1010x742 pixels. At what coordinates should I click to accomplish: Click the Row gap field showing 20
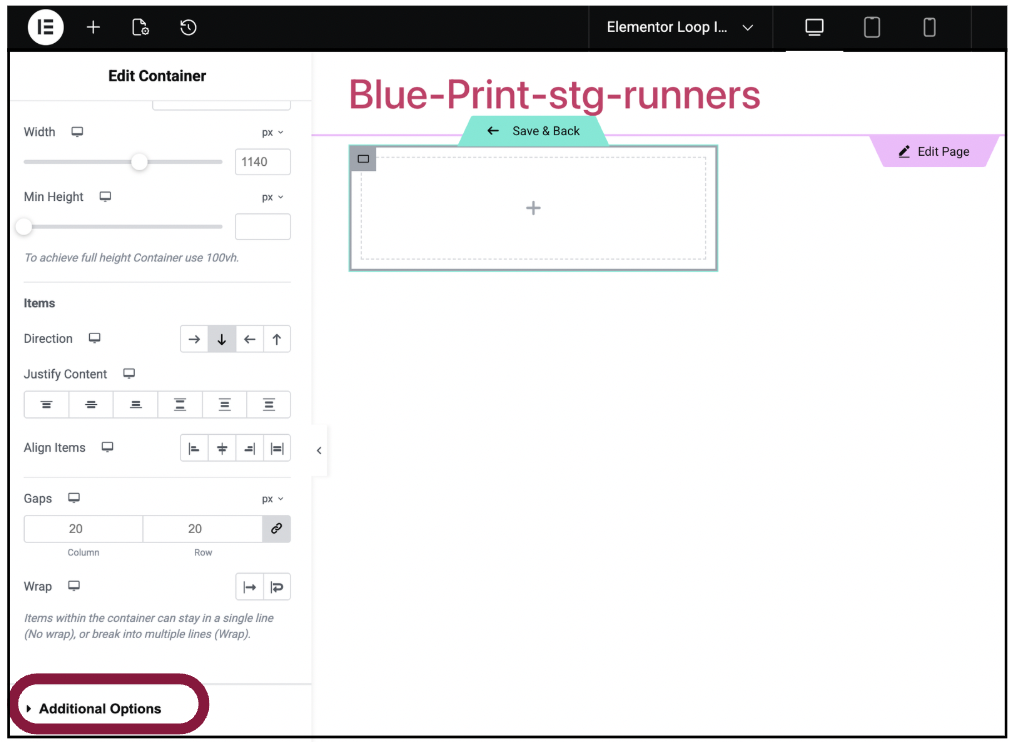pyautogui.click(x=202, y=529)
